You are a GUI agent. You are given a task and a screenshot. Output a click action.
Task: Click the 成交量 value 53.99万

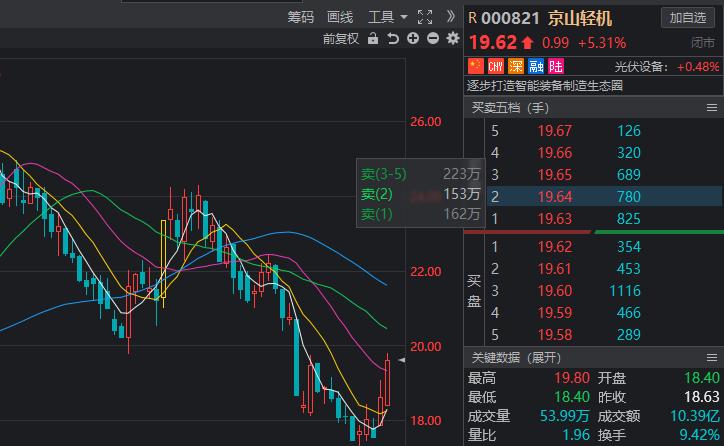[564, 416]
